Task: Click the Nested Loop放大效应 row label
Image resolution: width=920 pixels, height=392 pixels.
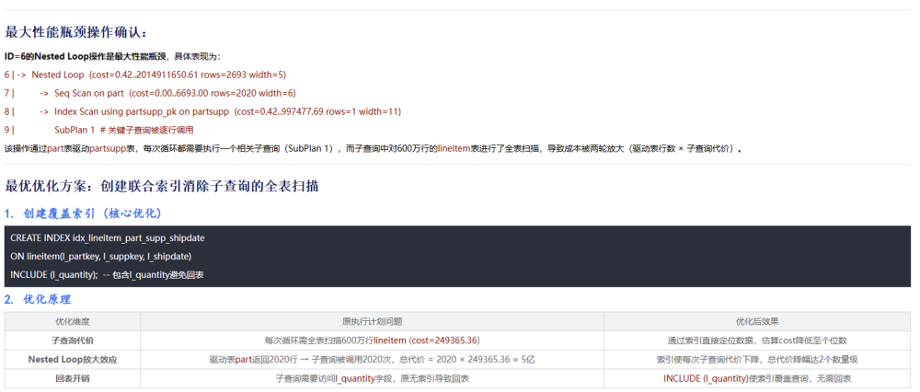Action: tap(72, 360)
